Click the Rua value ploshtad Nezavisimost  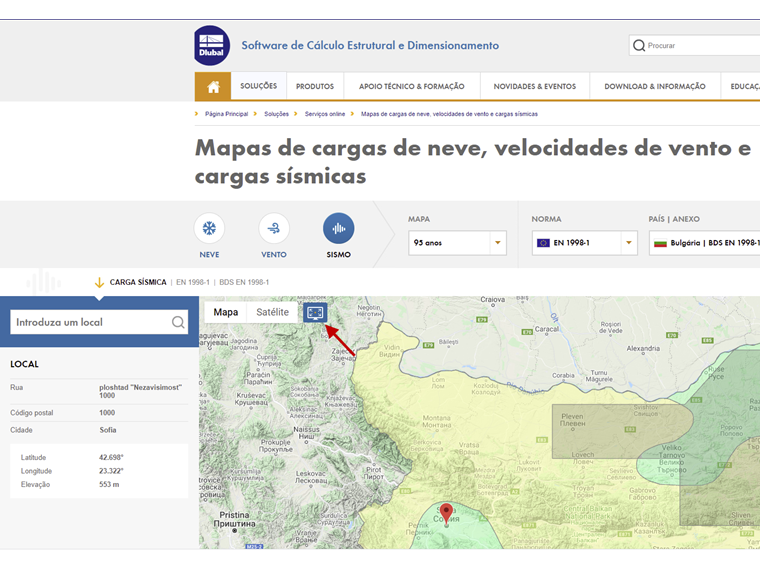pyautogui.click(x=141, y=391)
